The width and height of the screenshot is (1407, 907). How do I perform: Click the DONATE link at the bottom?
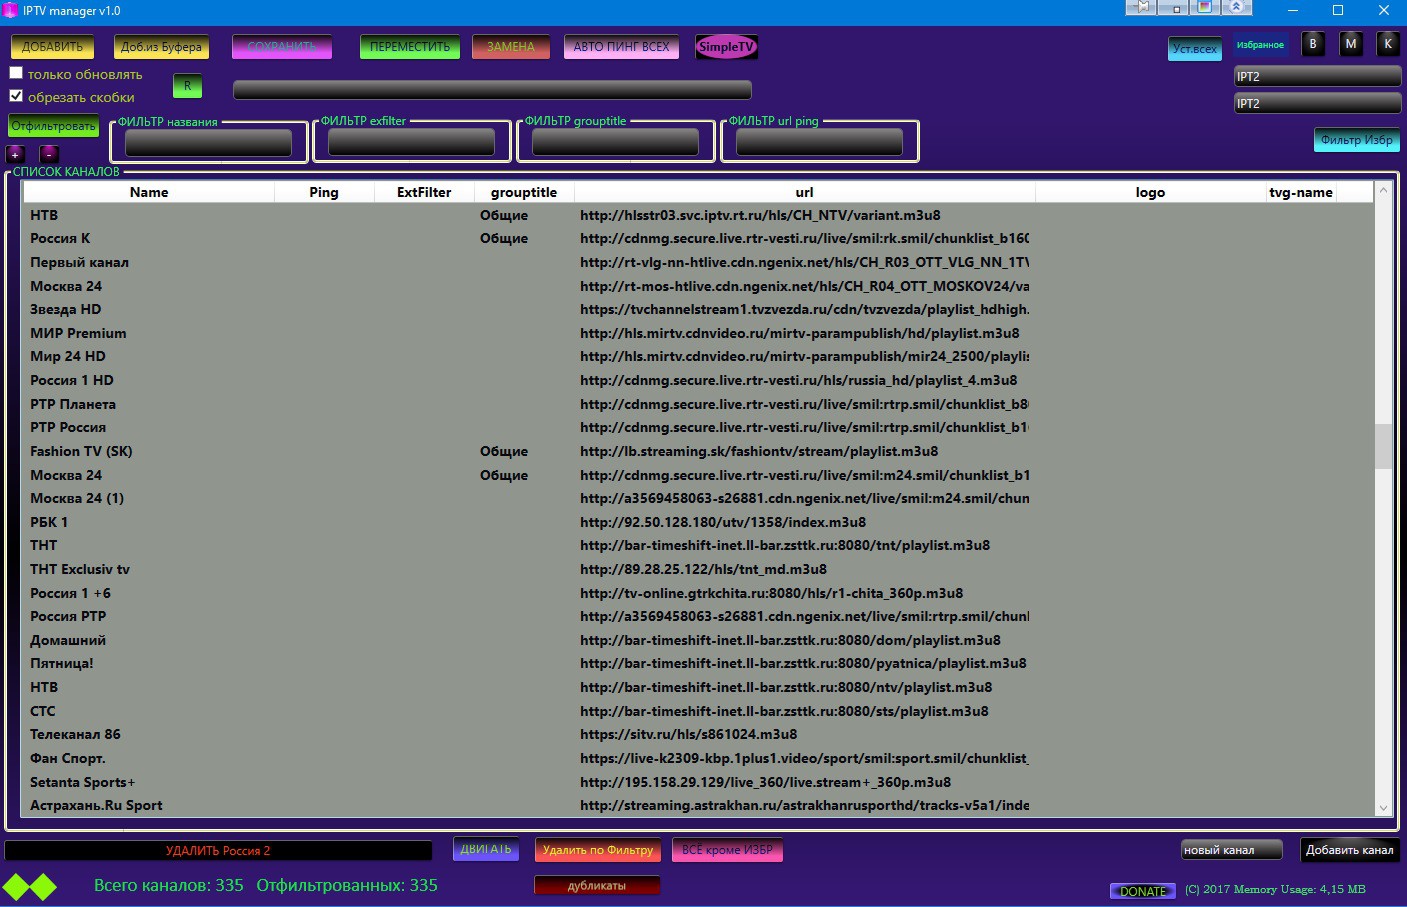pyautogui.click(x=1142, y=890)
